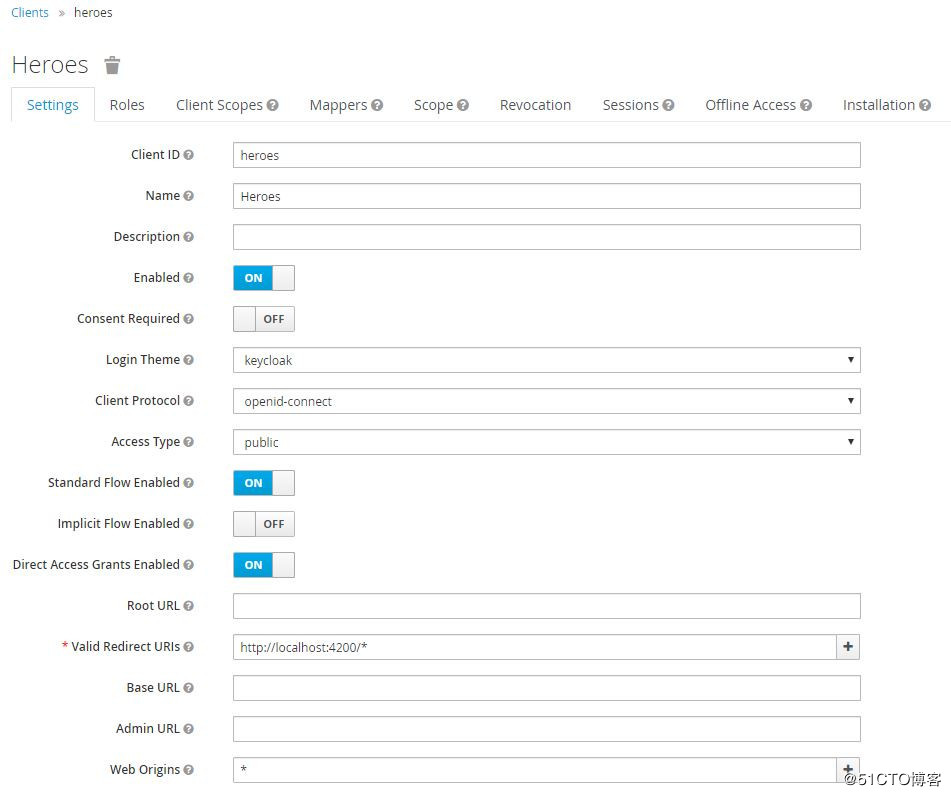Click the trash icon beside Heroes title

pos(113,66)
